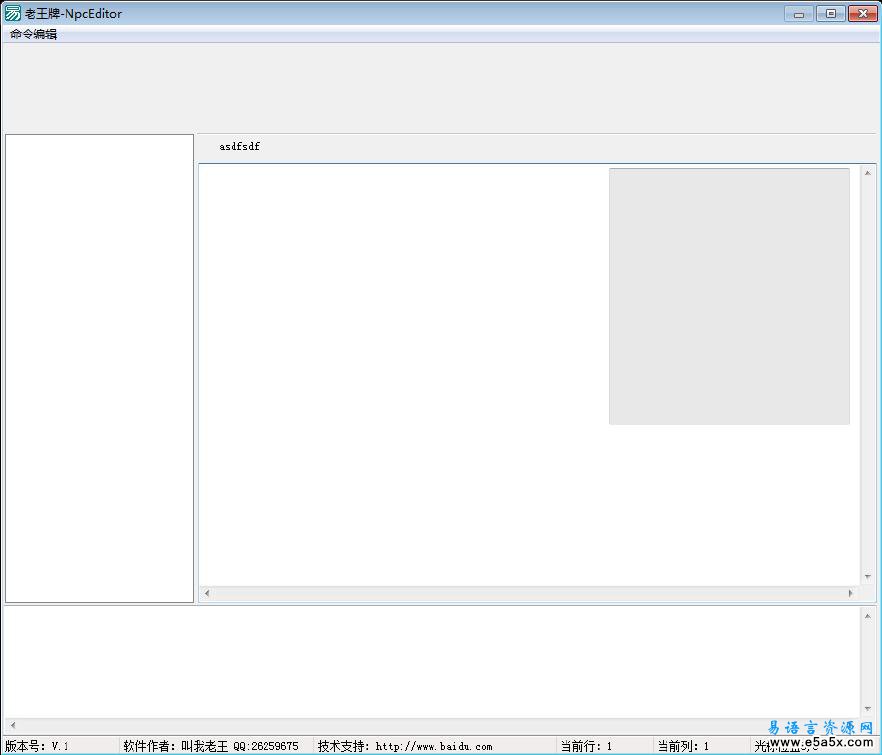This screenshot has width=882, height=755.
Task: Click the bottom box's scroll up arrow
Action: [867, 617]
